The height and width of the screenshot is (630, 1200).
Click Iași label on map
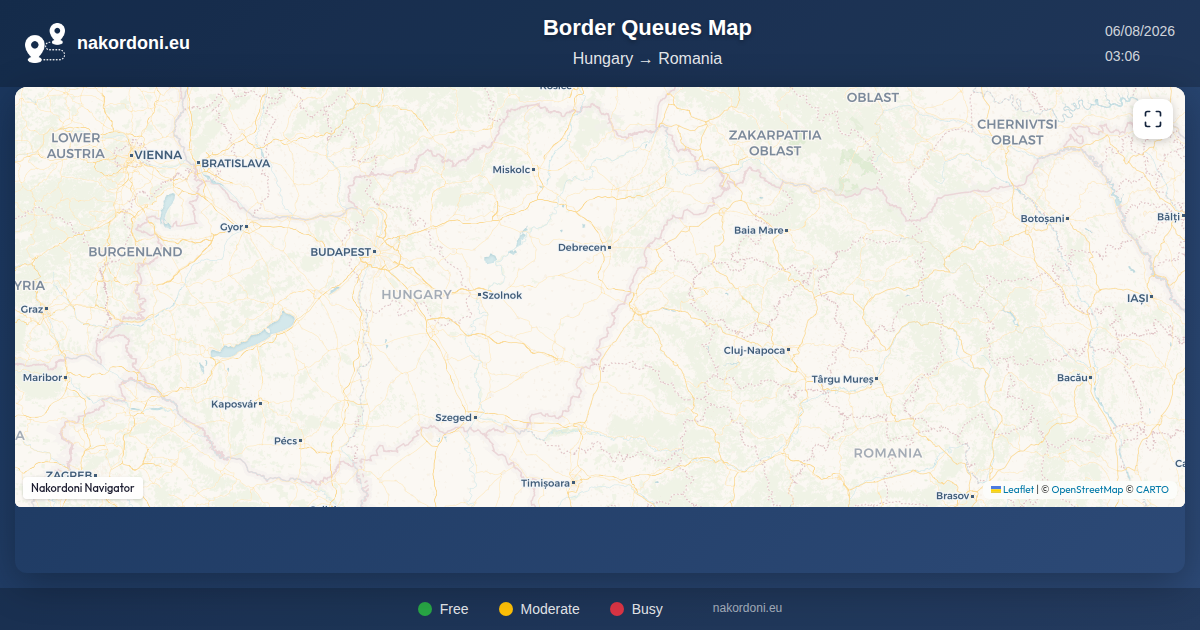pyautogui.click(x=1140, y=298)
